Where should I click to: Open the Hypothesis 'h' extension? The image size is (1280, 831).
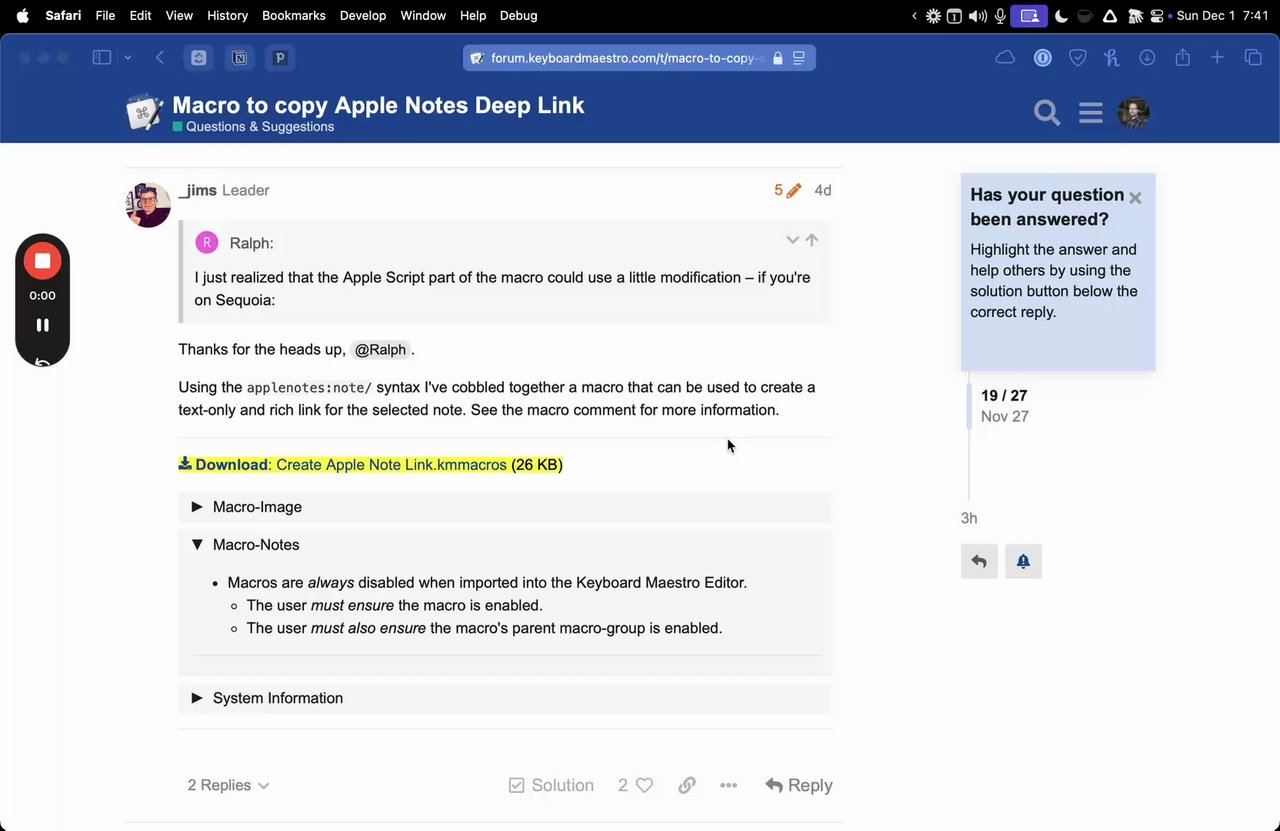point(1111,58)
